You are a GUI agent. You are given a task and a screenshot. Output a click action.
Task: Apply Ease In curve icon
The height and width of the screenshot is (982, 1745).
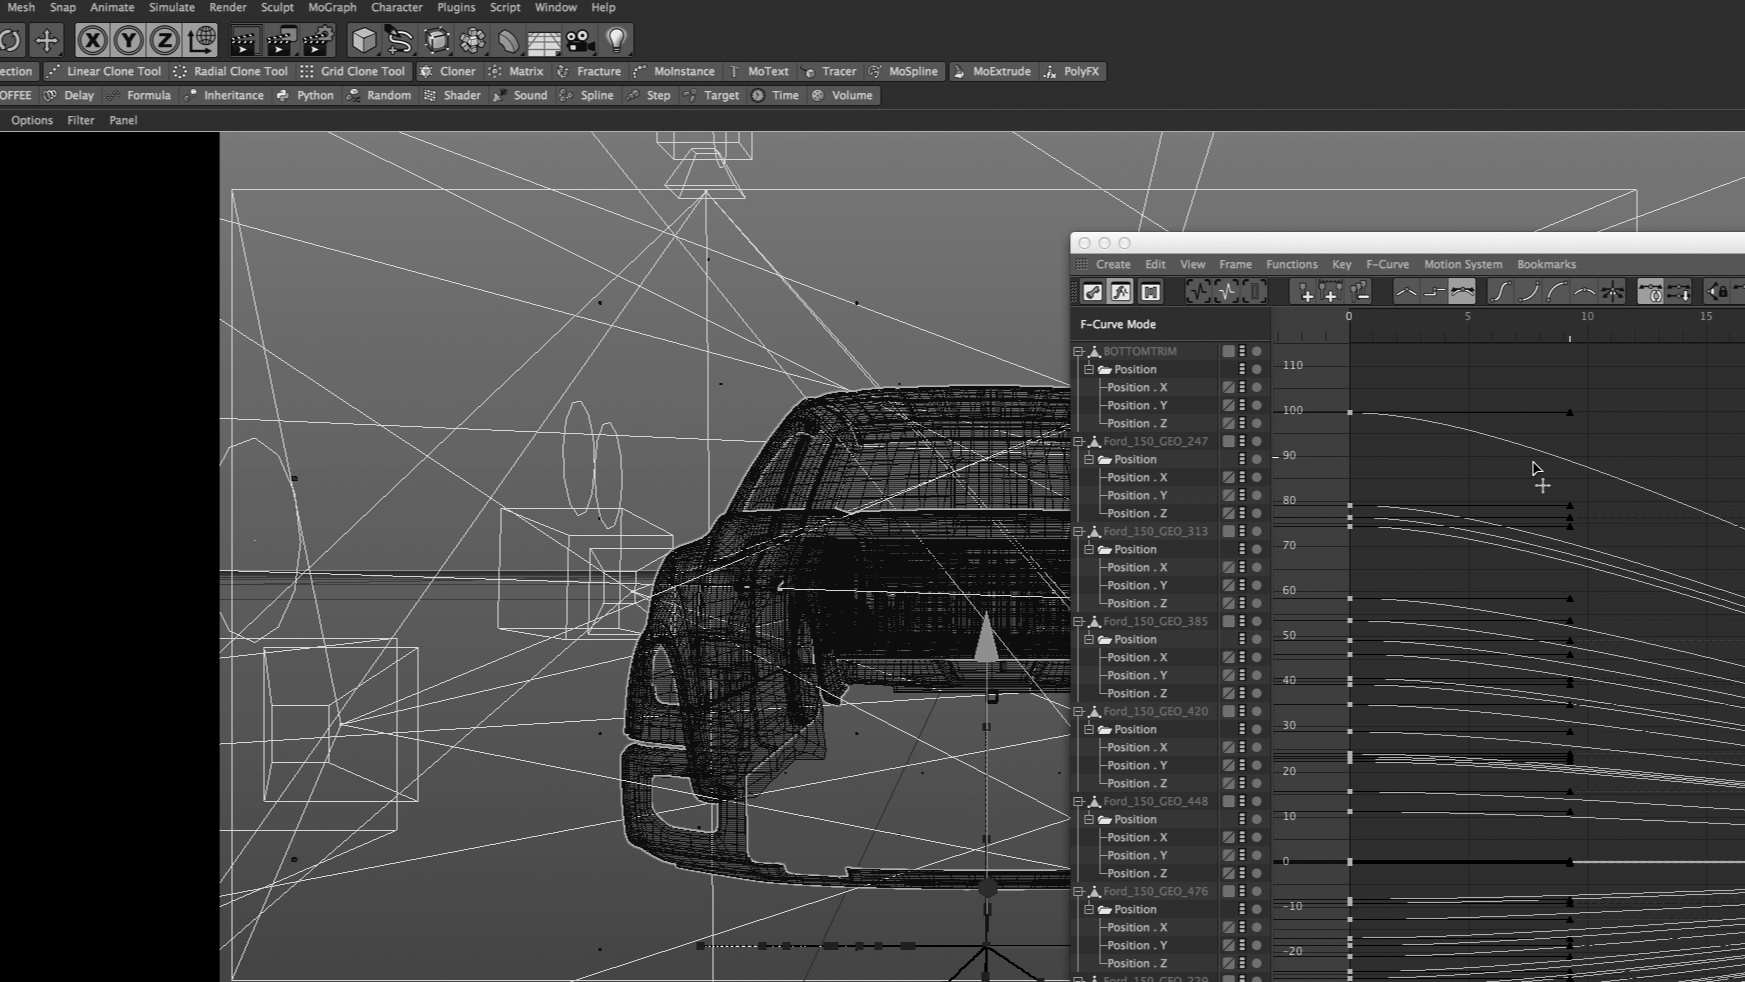pos(1528,292)
